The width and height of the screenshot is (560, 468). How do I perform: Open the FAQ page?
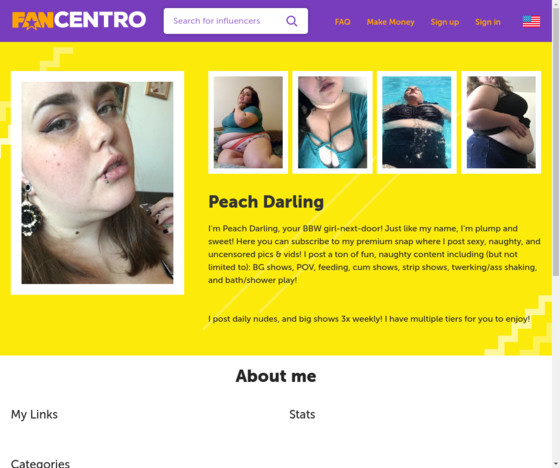click(x=342, y=22)
